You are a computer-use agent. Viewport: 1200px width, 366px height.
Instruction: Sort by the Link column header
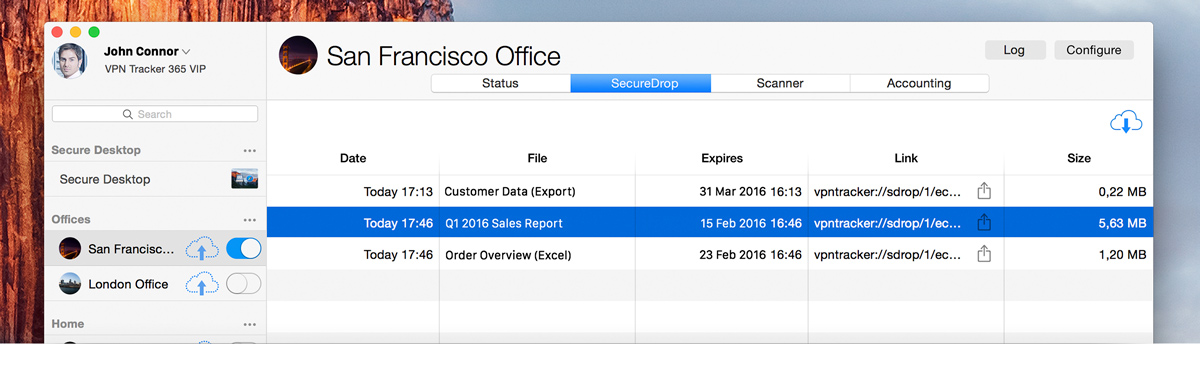[906, 158]
